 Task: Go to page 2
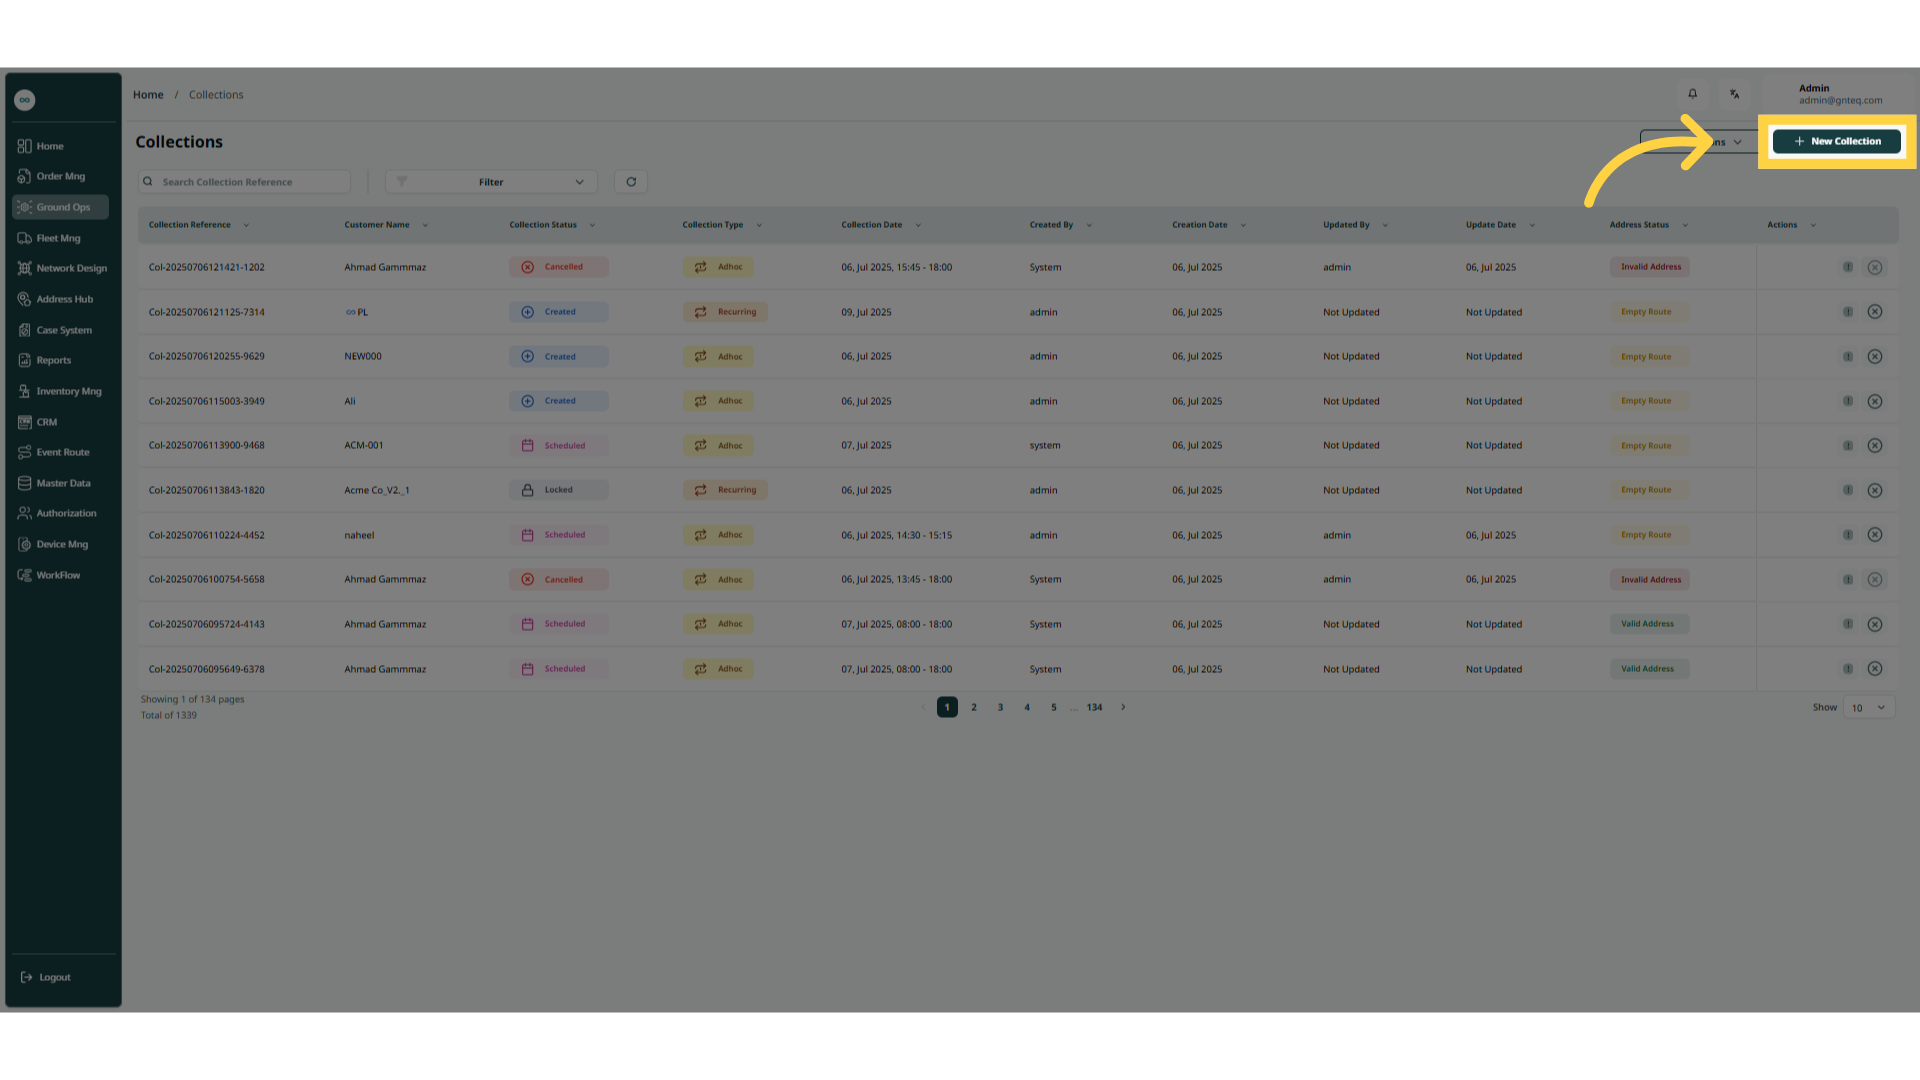(974, 707)
